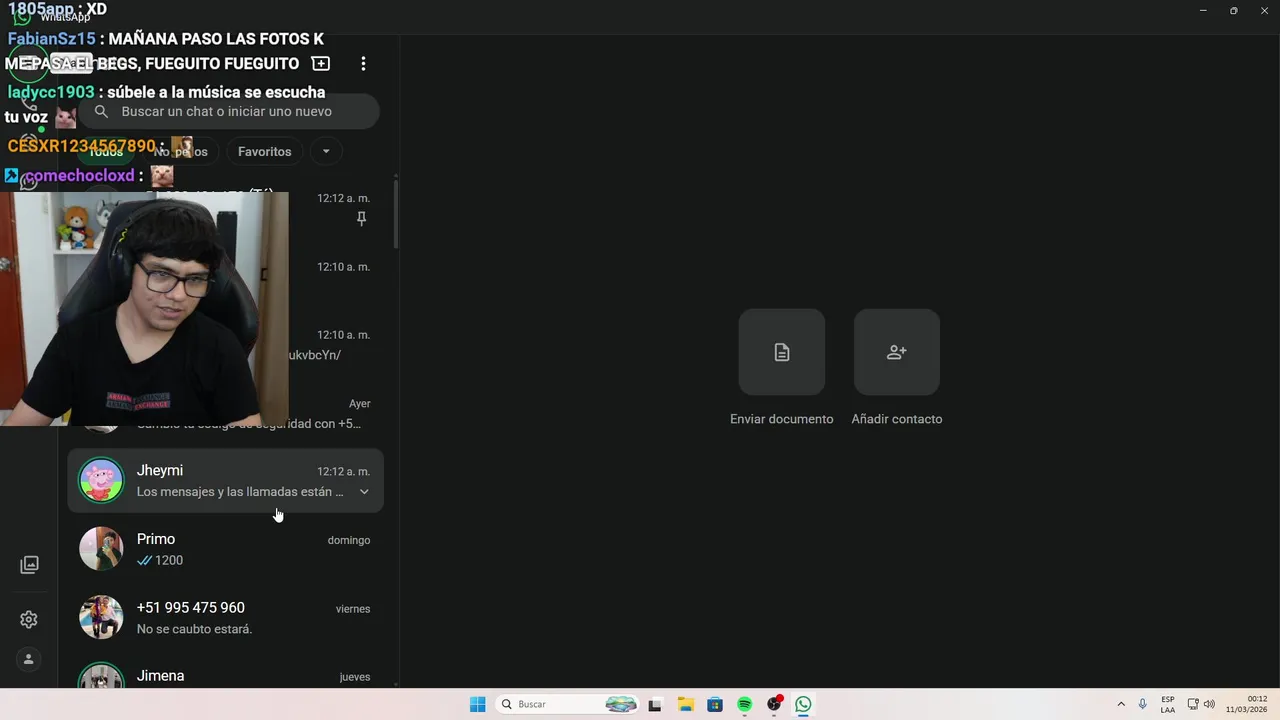Click Primo's profile picture
The width and height of the screenshot is (1280, 720).
click(101, 549)
